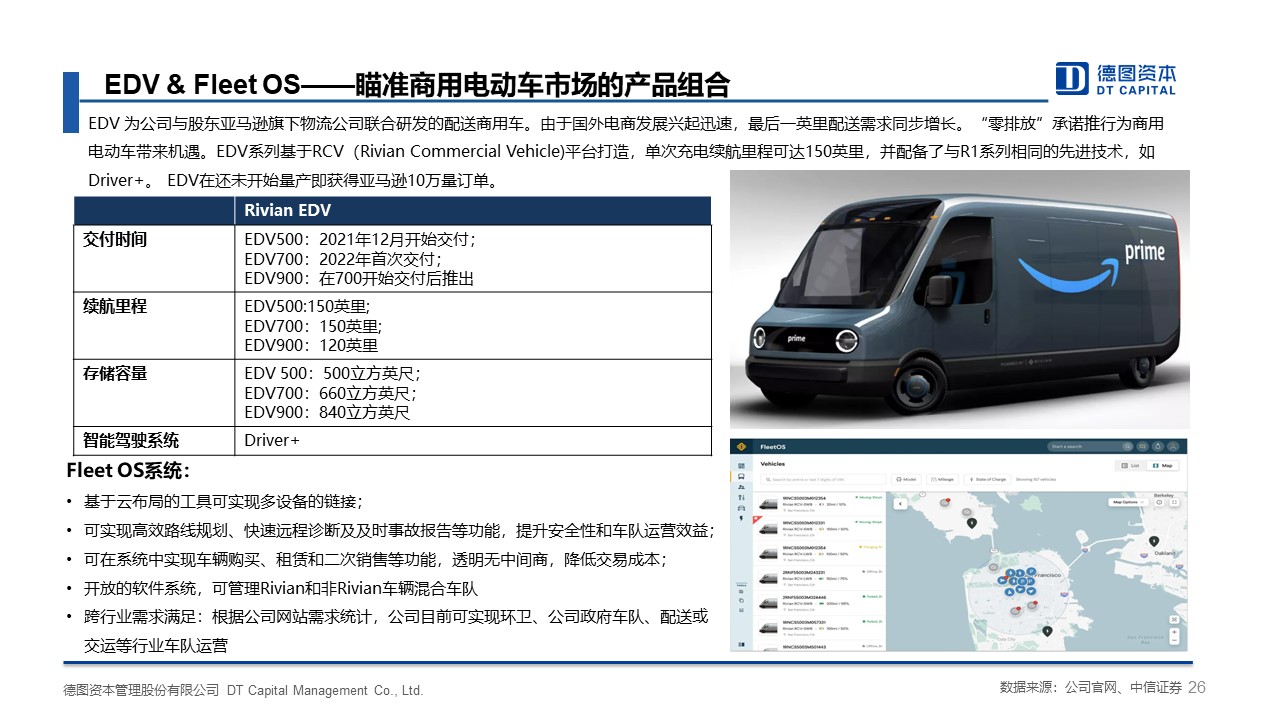Screen dimensions: 1280x720
Task: Click the Amazon Prime van photo
Action: [x=959, y=299]
